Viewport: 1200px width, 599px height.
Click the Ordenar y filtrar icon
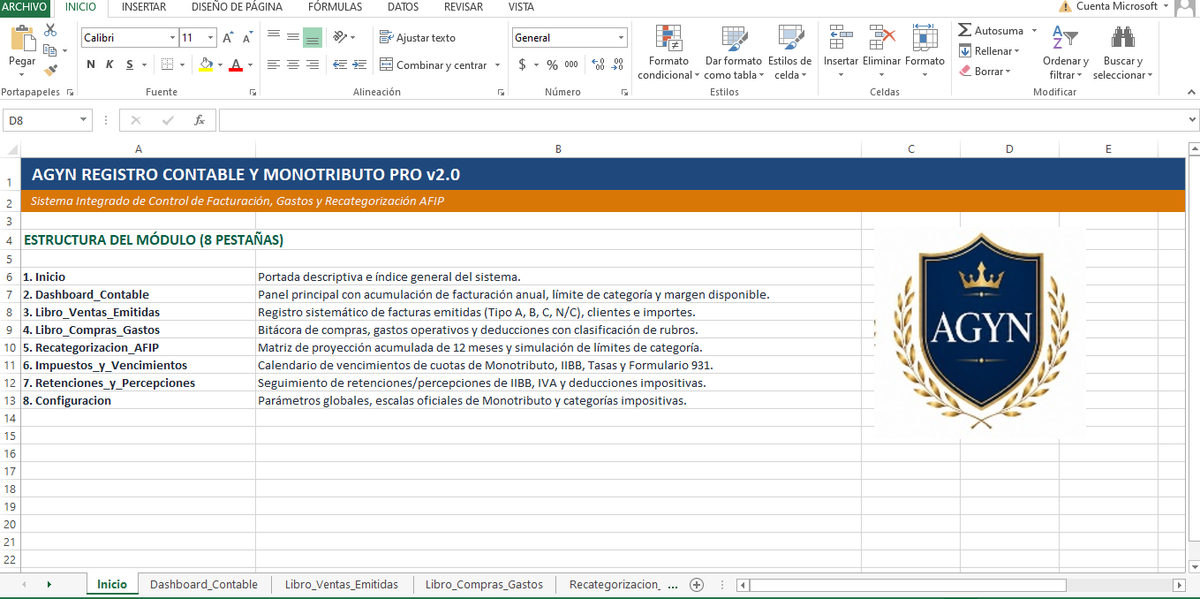pos(1065,38)
